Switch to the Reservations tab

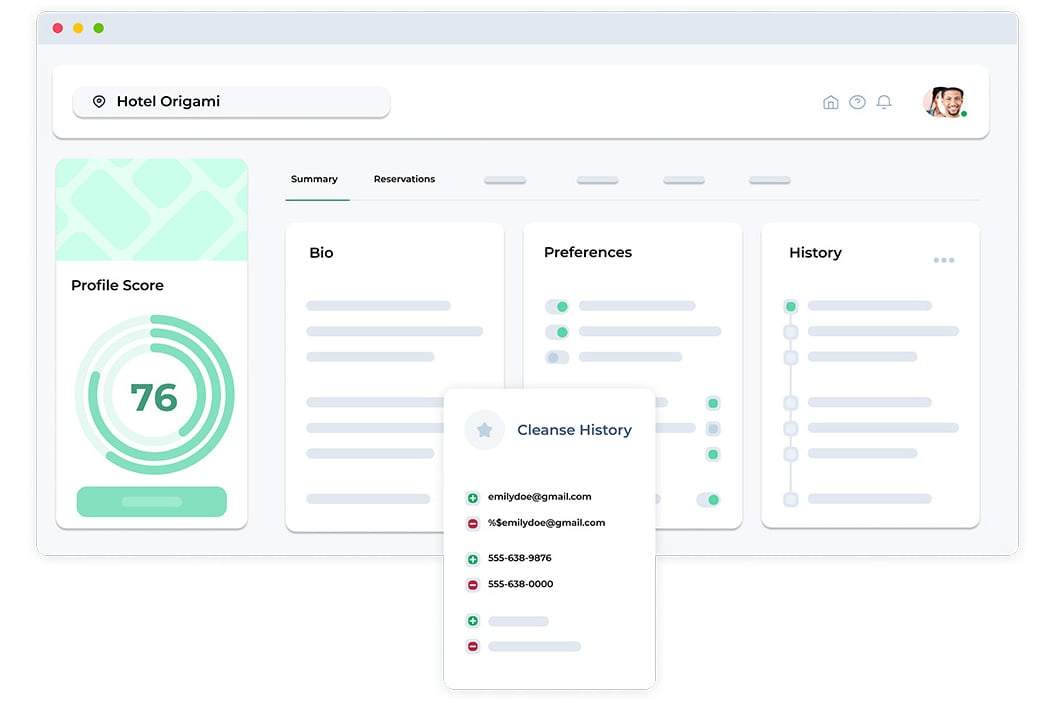[404, 179]
